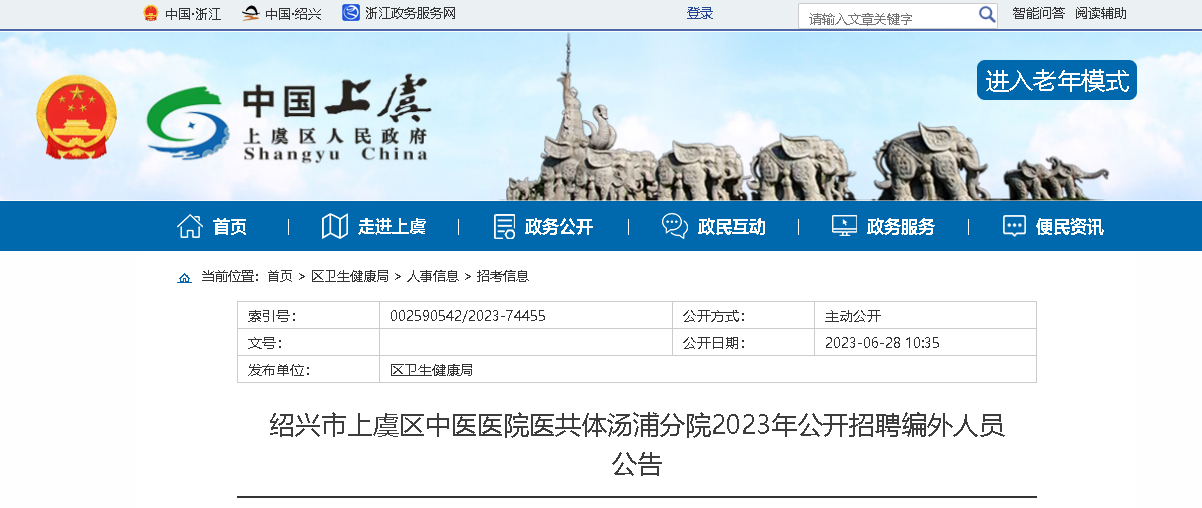The image size is (1202, 508).
Task: Click the 中国·浙江 national emblem icon
Action: pyautogui.click(x=150, y=13)
